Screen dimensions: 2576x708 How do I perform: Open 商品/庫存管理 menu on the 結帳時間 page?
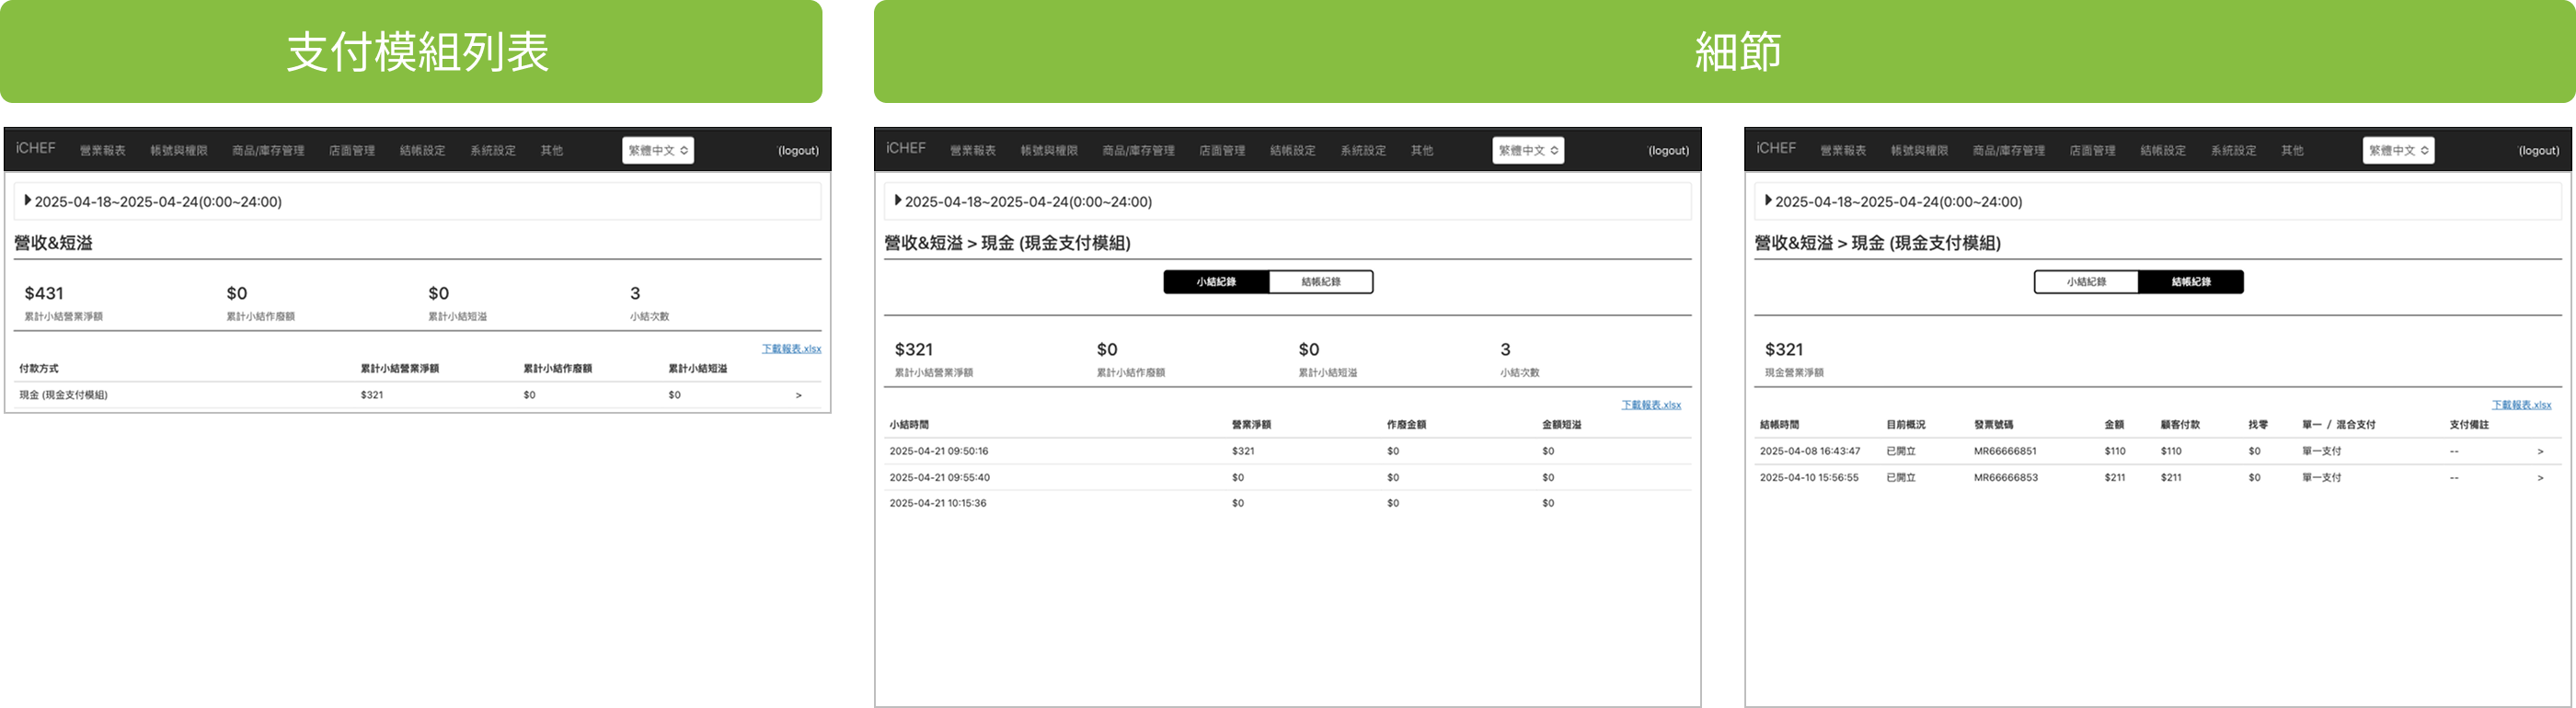[x=2008, y=151]
